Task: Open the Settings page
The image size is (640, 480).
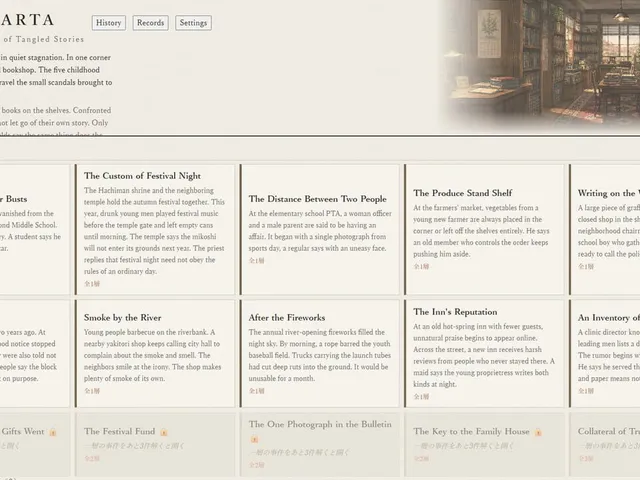Action: click(x=193, y=23)
